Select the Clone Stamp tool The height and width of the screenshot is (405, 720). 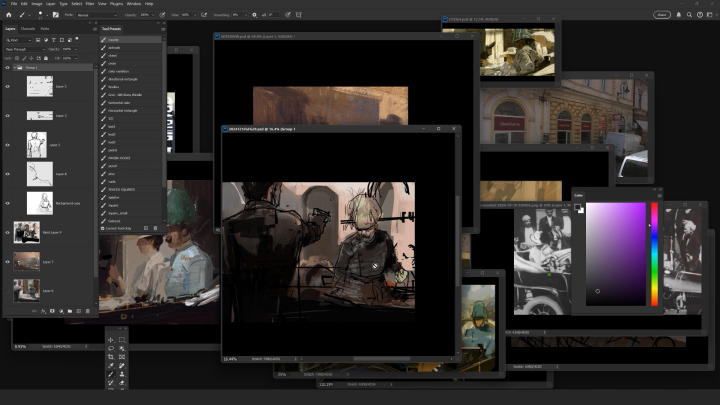[122, 374]
